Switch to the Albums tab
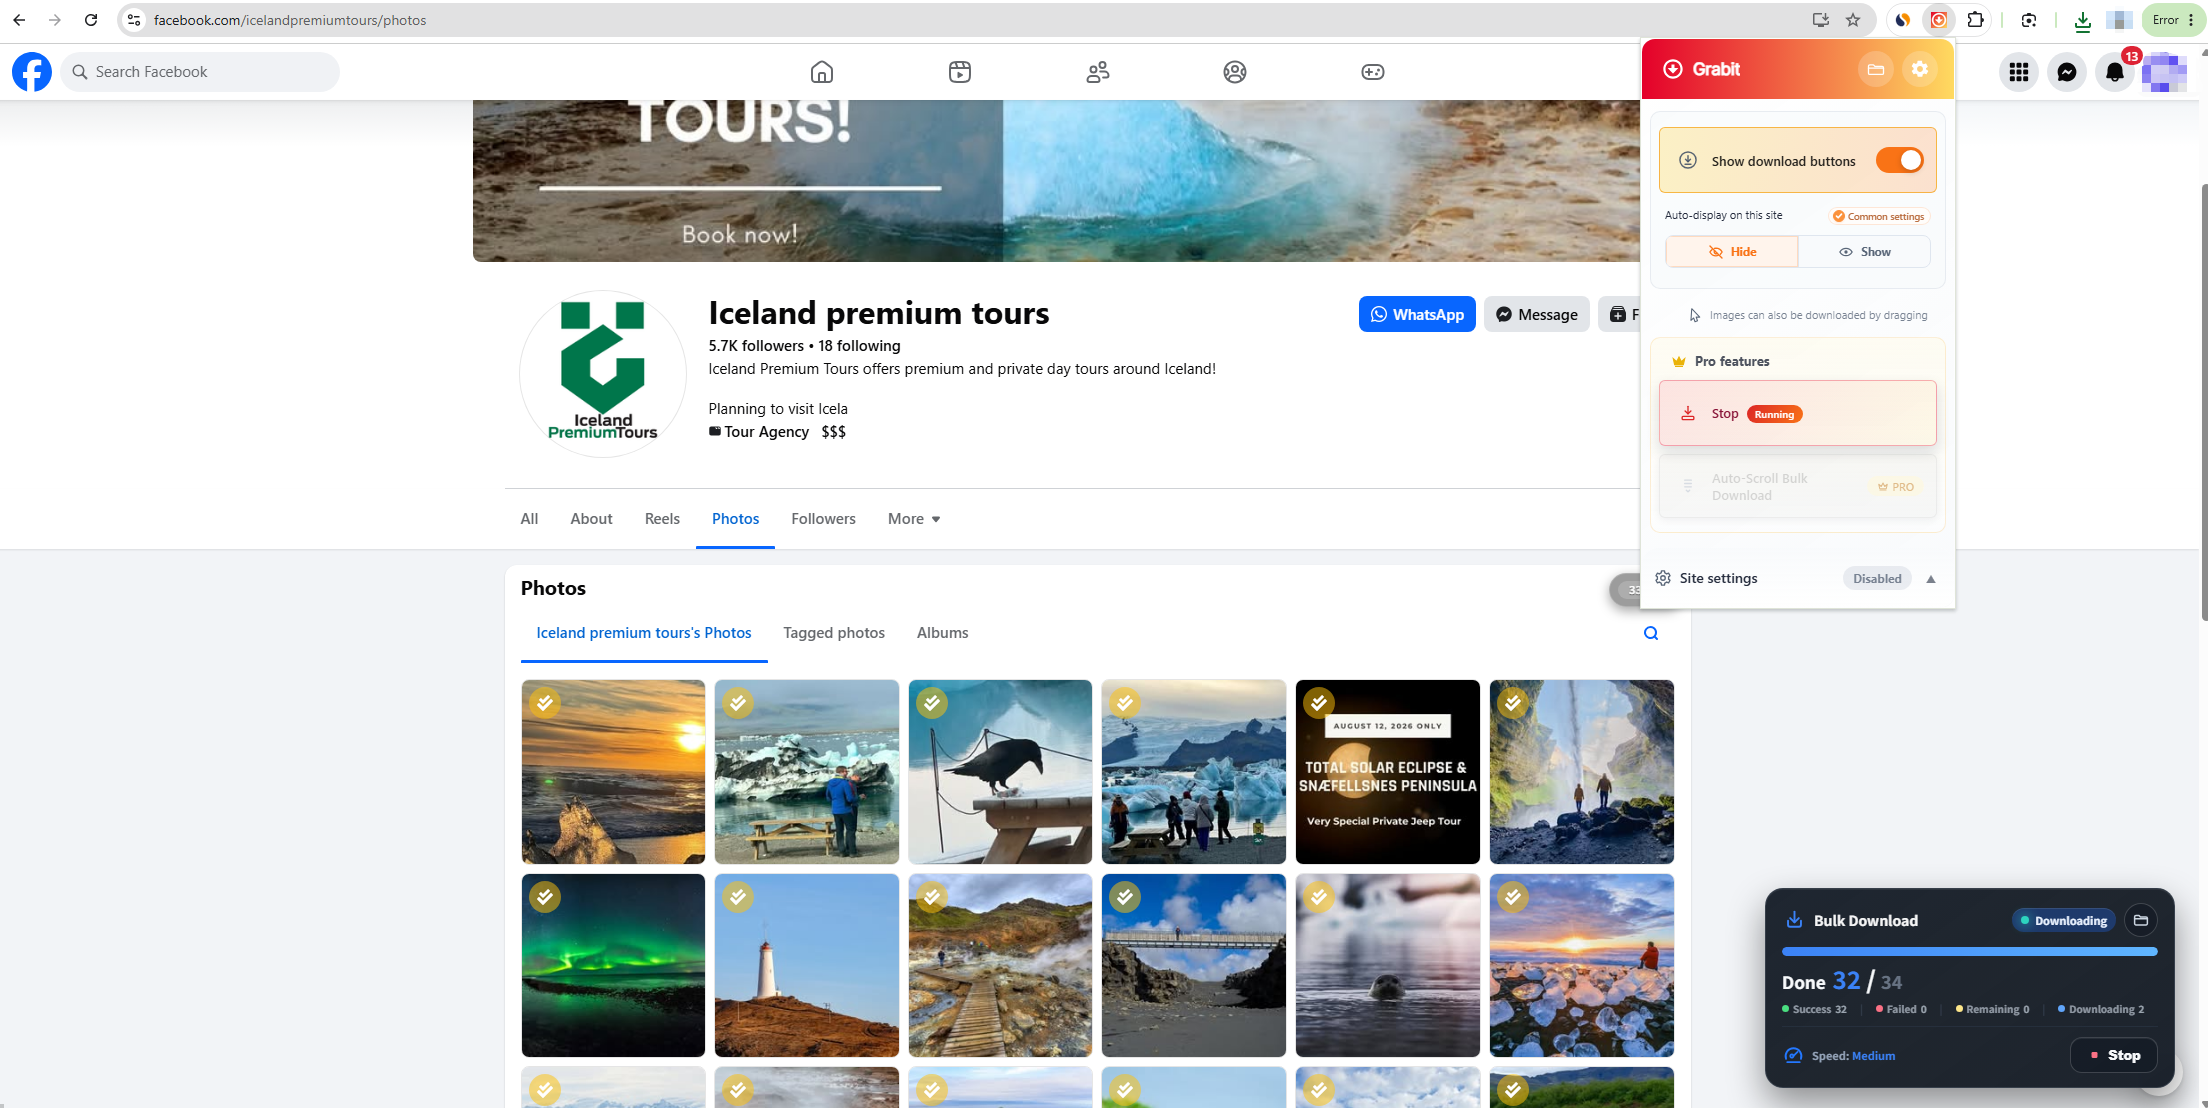The width and height of the screenshot is (2208, 1108). [x=942, y=633]
